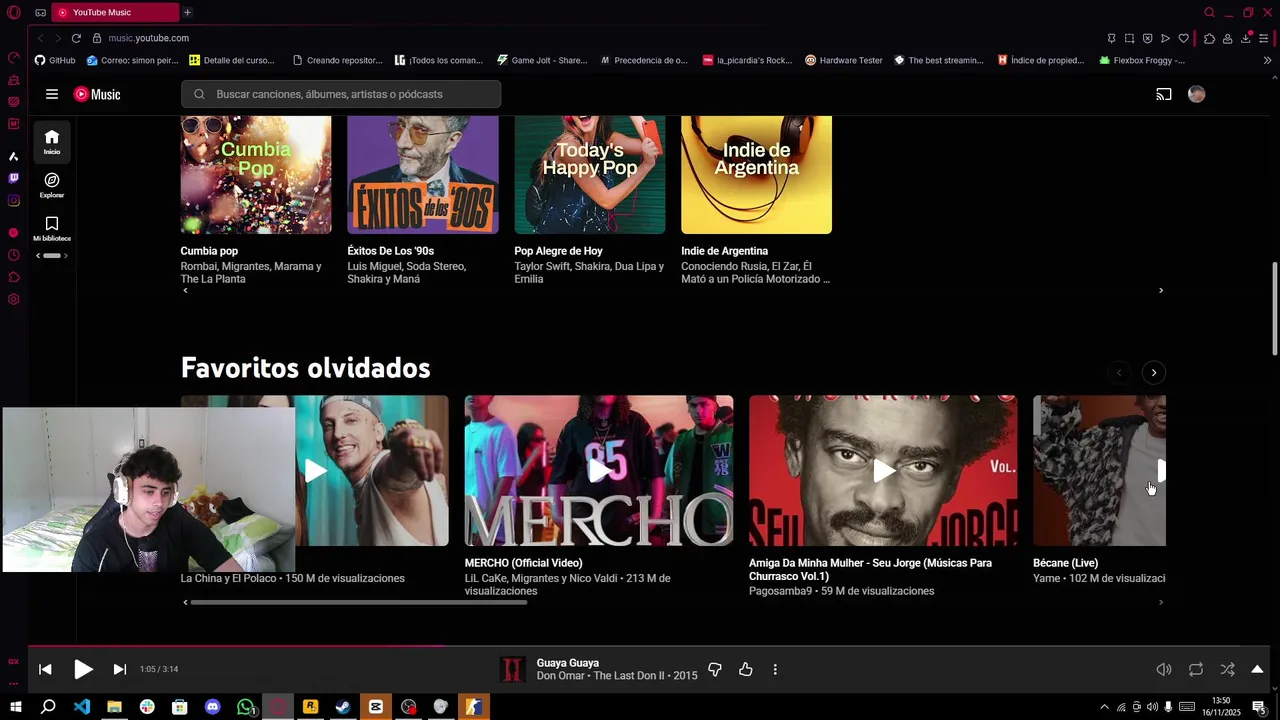Screen dimensions: 1280x720
Task: Show hidden system tray icons
Action: [x=1104, y=707]
